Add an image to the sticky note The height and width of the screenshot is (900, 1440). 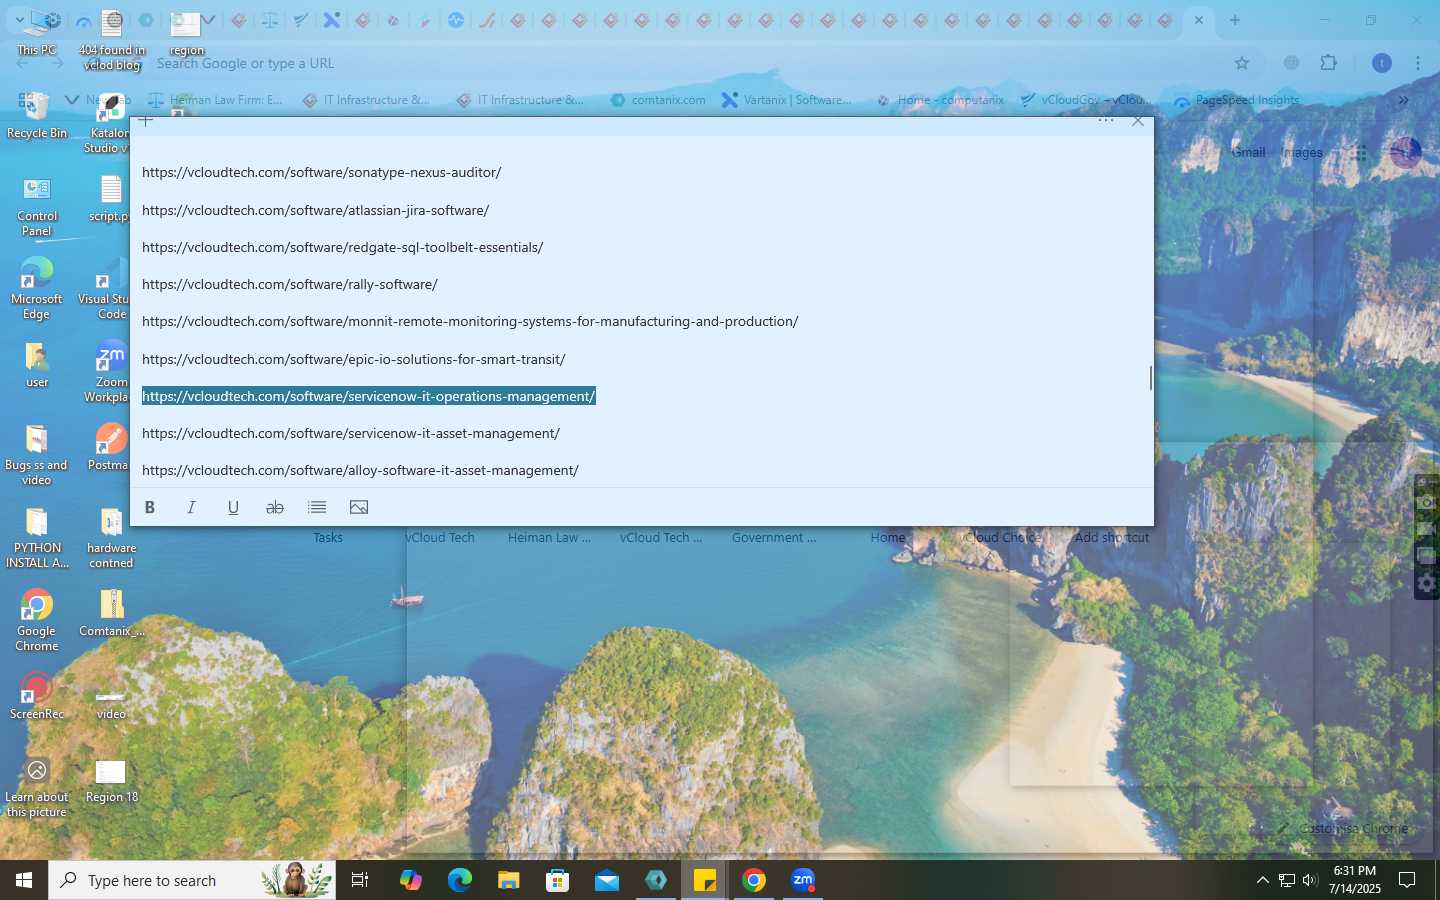tap(359, 507)
